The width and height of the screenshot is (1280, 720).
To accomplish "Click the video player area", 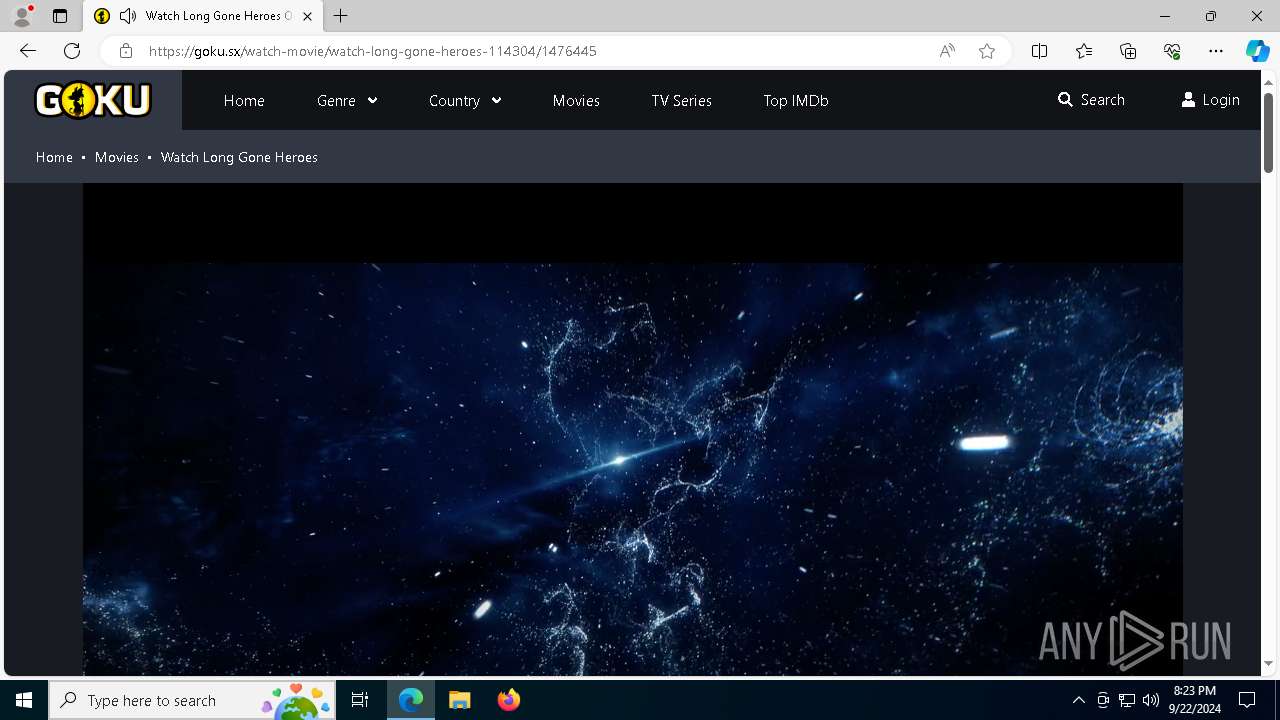I will pyautogui.click(x=632, y=430).
